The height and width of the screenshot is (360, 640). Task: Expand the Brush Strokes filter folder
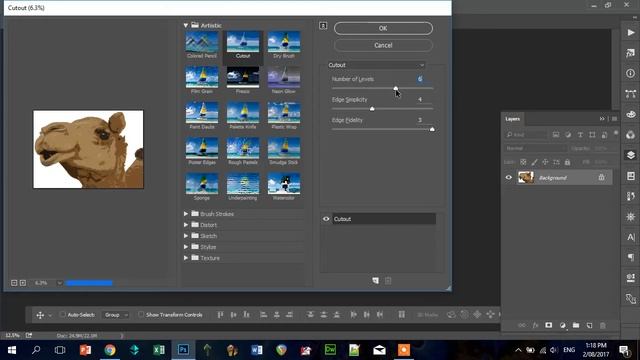(x=186, y=214)
